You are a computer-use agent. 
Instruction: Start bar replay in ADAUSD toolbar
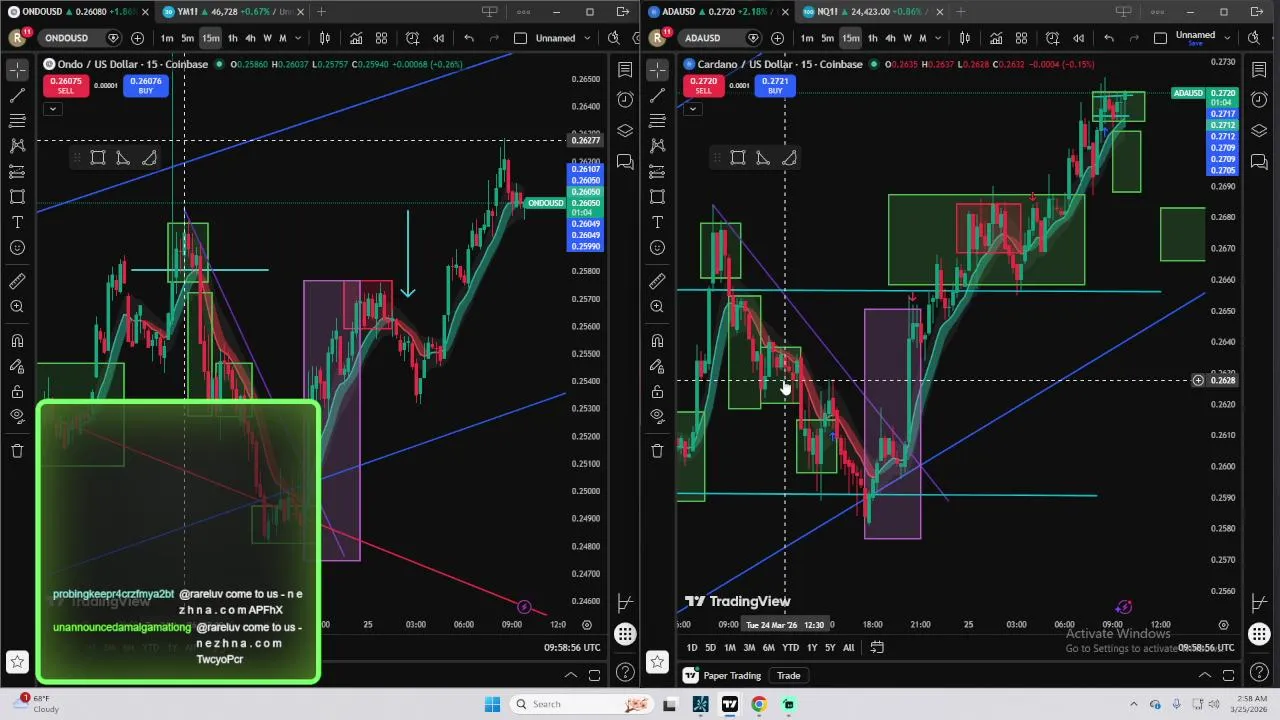click(1078, 38)
